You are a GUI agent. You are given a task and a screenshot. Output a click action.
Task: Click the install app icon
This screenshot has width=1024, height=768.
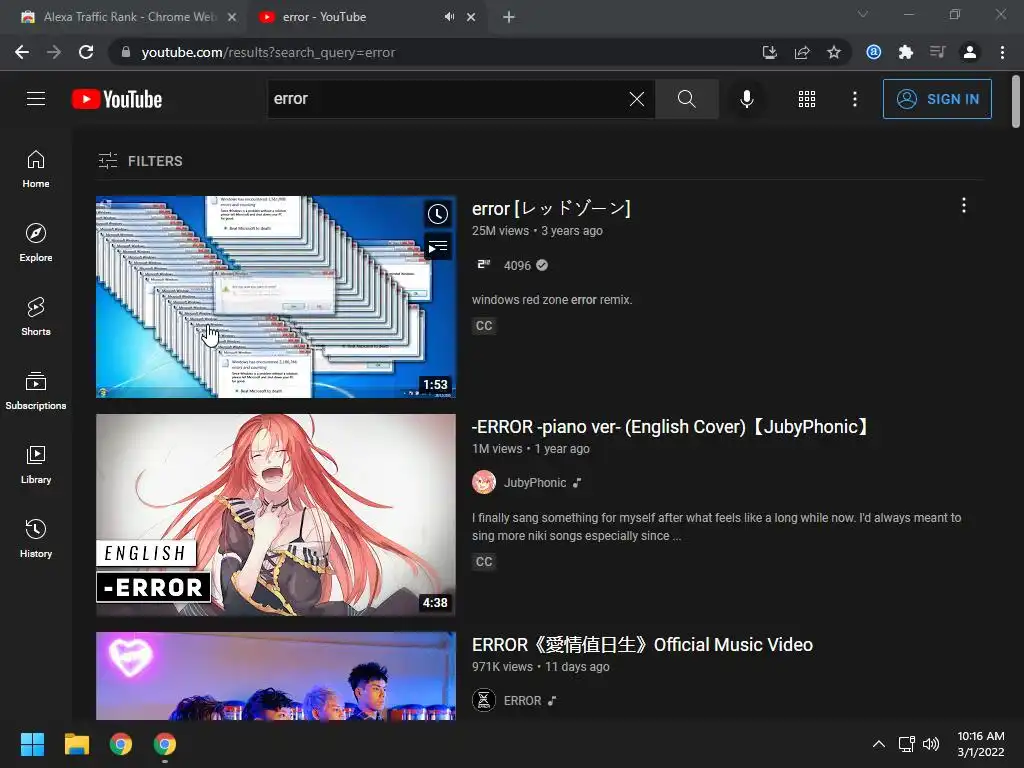tap(770, 52)
